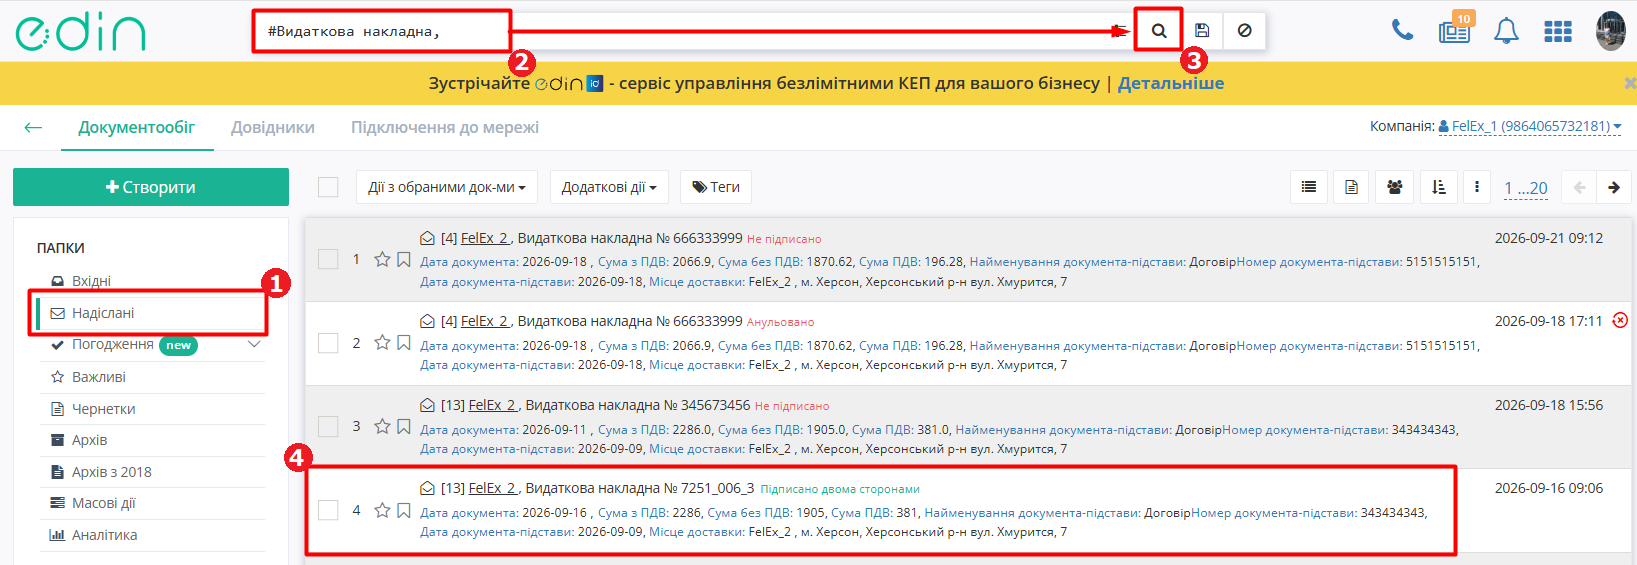Click the red cancelled status icon

tap(1620, 320)
